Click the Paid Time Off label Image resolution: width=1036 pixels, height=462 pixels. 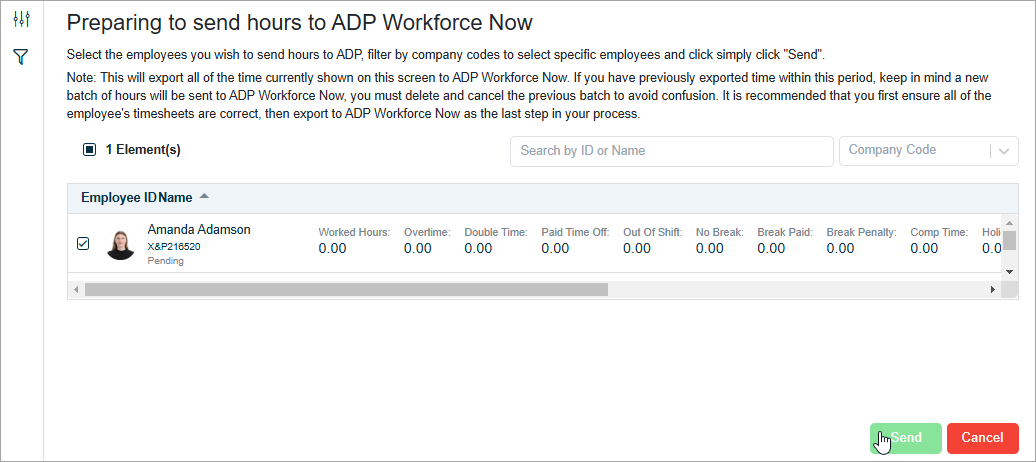[575, 233]
